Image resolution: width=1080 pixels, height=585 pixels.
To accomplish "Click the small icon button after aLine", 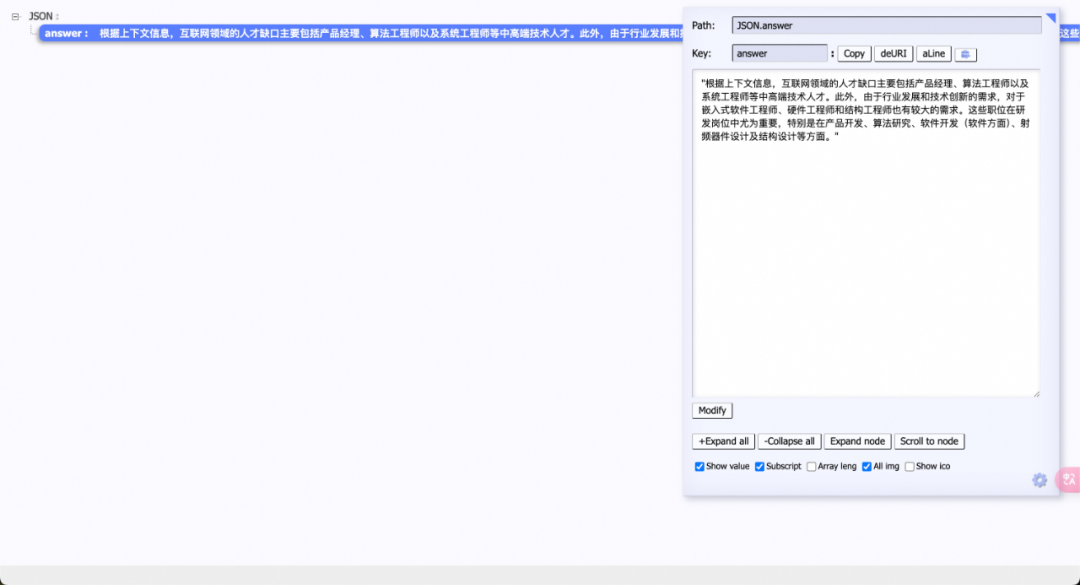I will [x=965, y=54].
